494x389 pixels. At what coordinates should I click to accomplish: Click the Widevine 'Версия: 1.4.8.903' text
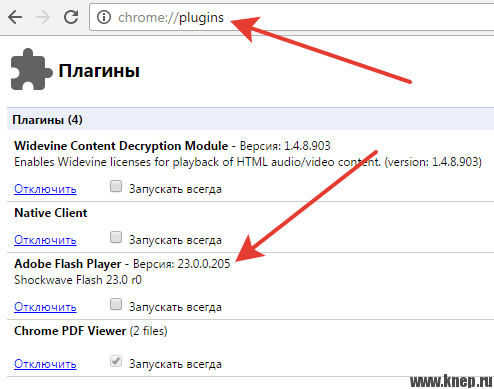click(x=285, y=146)
